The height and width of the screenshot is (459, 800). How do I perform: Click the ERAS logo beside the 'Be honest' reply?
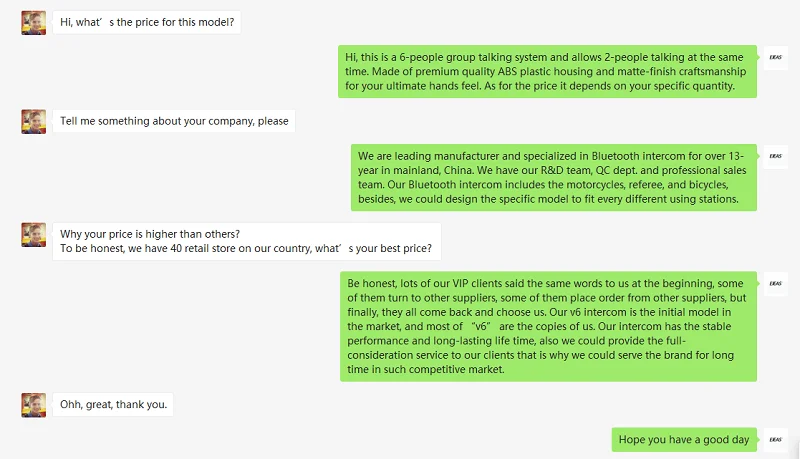coord(775,282)
